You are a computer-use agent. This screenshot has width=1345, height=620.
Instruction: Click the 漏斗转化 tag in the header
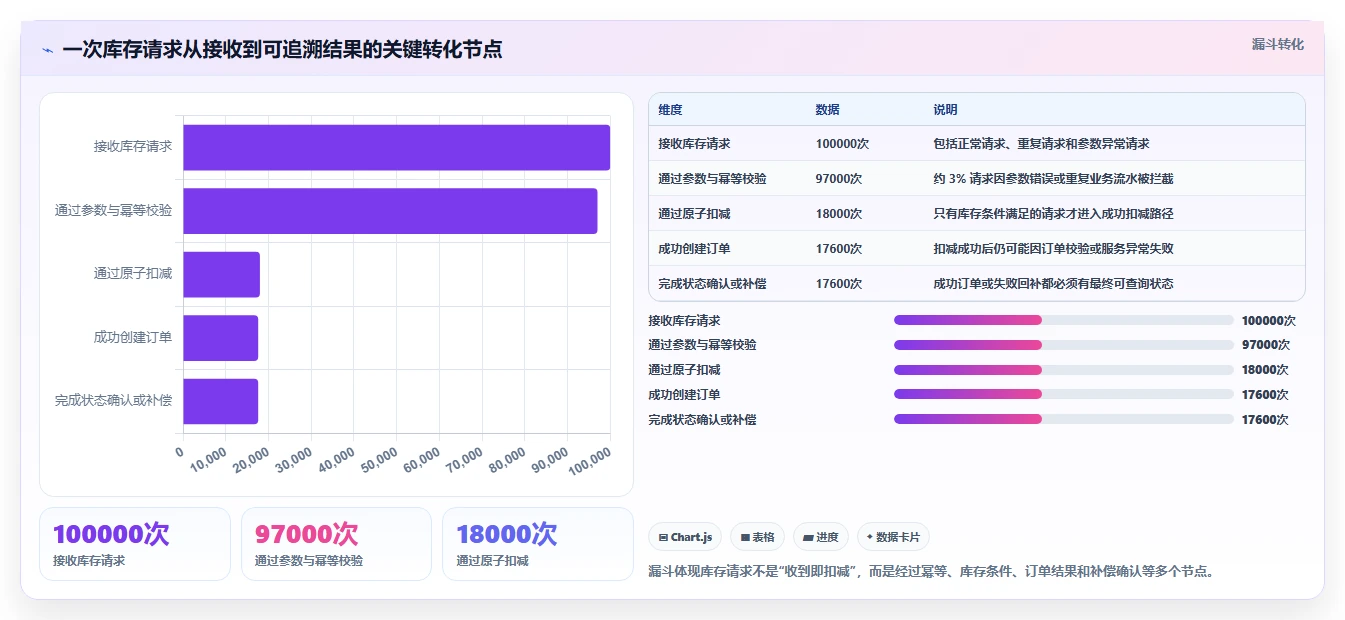click(x=1277, y=44)
